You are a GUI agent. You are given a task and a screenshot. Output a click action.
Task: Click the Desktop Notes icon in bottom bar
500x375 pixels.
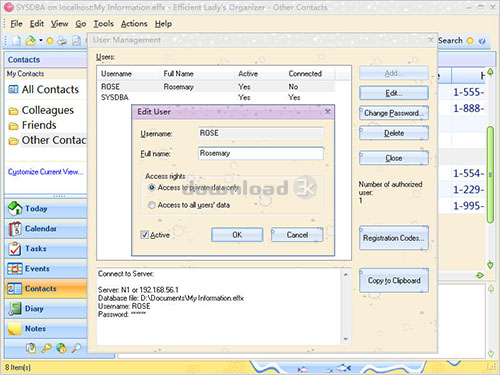(31, 348)
